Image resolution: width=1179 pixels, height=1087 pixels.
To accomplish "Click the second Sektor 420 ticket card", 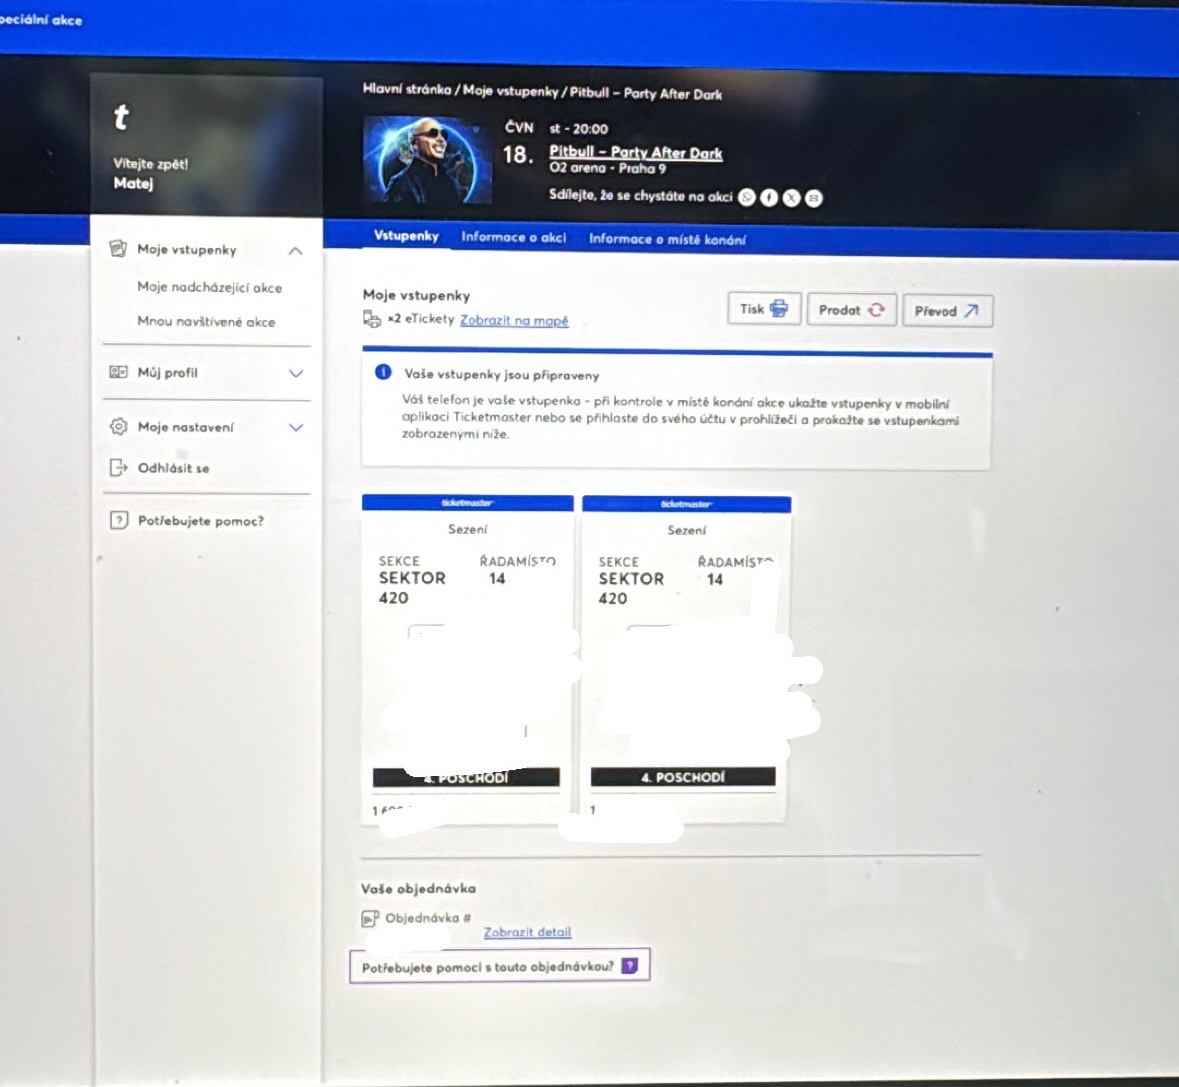I will point(686,660).
